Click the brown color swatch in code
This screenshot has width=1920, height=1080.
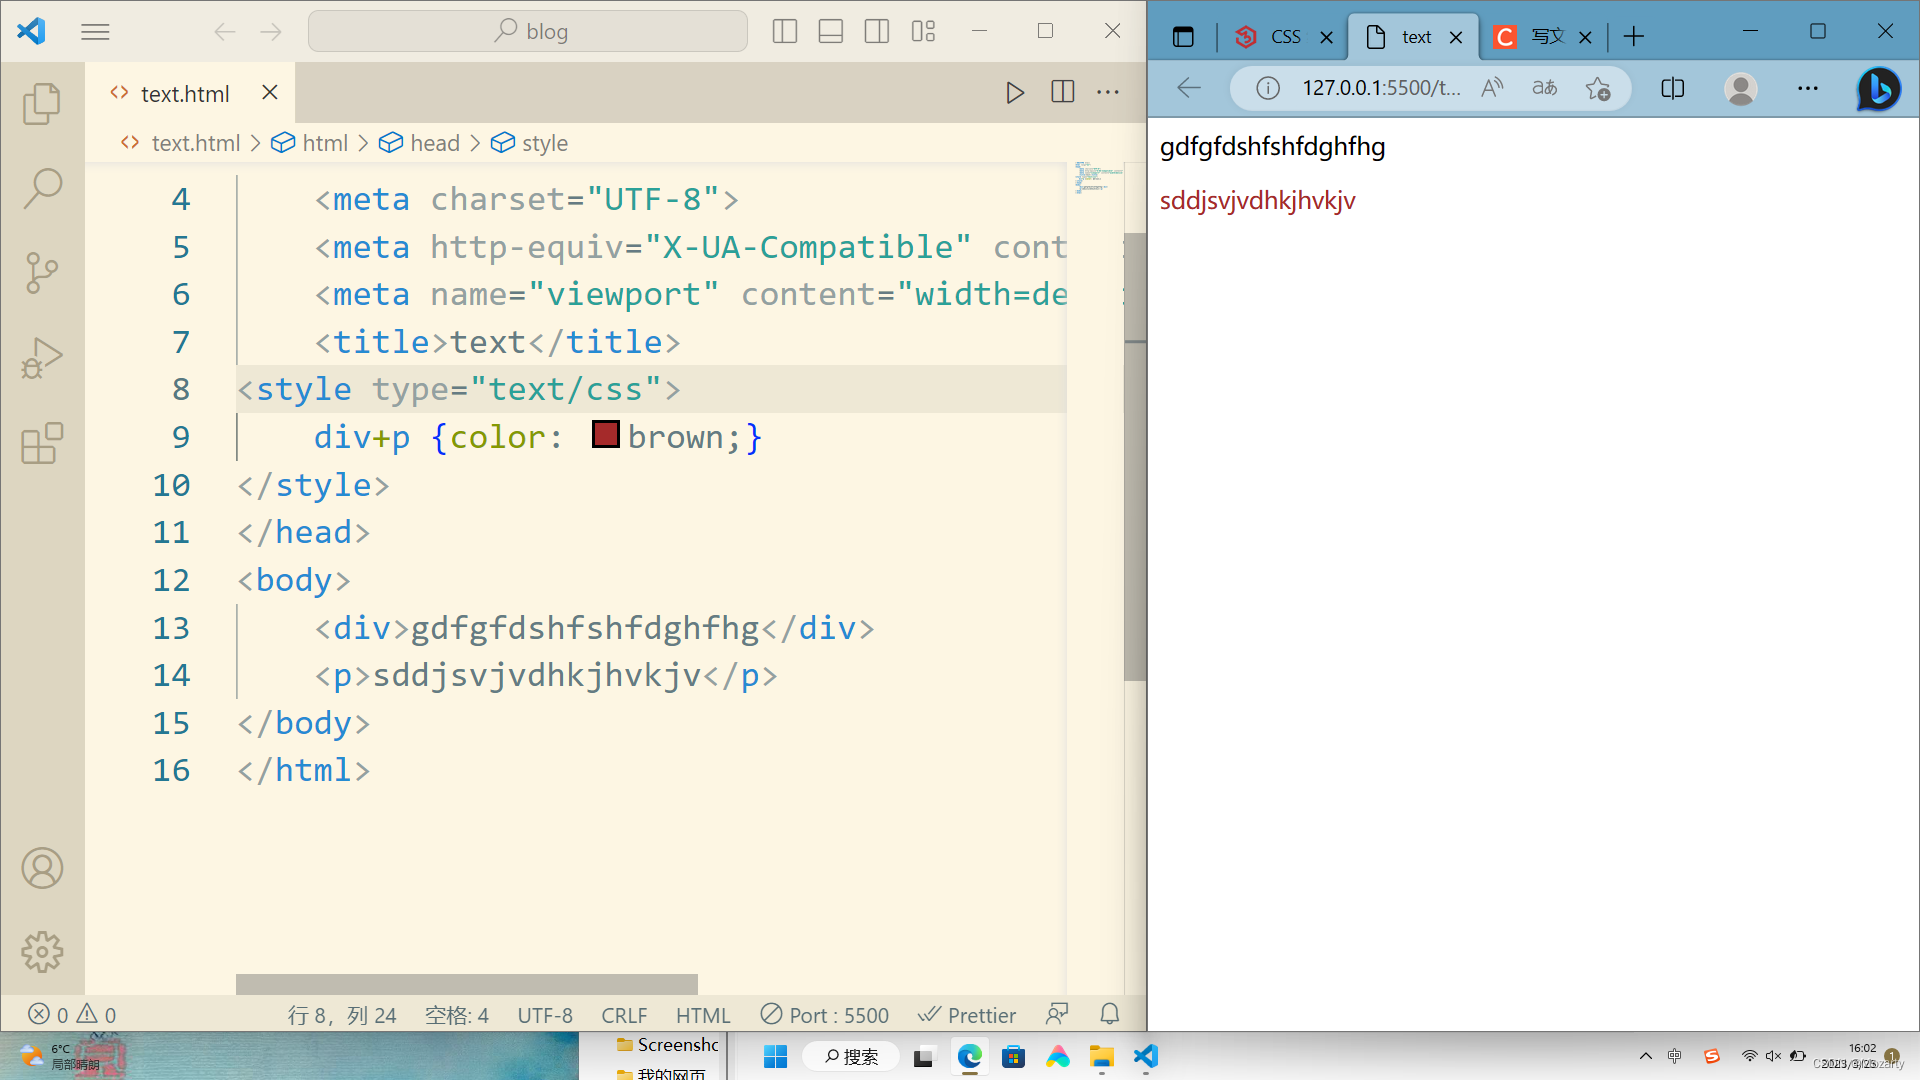(x=606, y=434)
